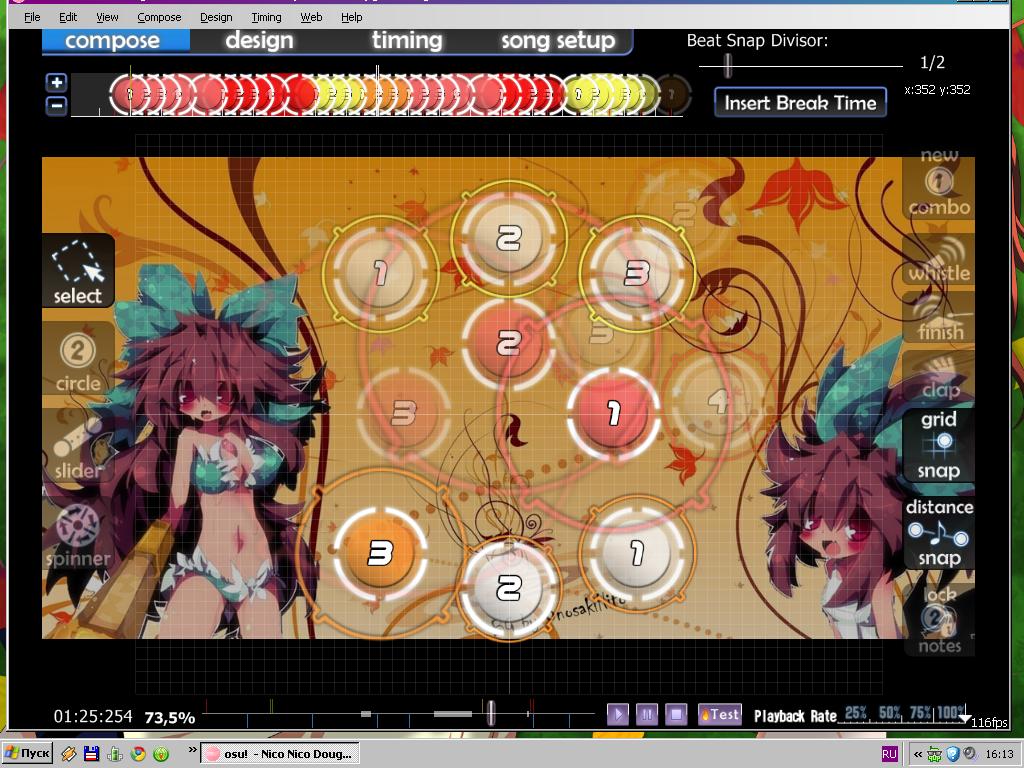The width and height of the screenshot is (1024, 768).
Task: Open the Timing menu
Action: (x=266, y=17)
